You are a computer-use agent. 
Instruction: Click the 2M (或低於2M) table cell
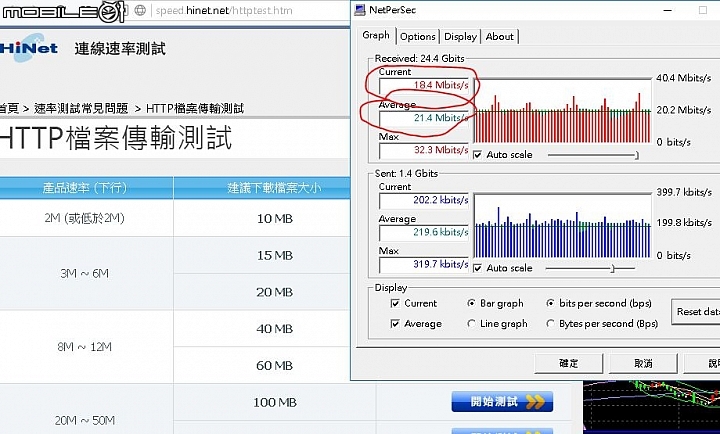(x=84, y=218)
